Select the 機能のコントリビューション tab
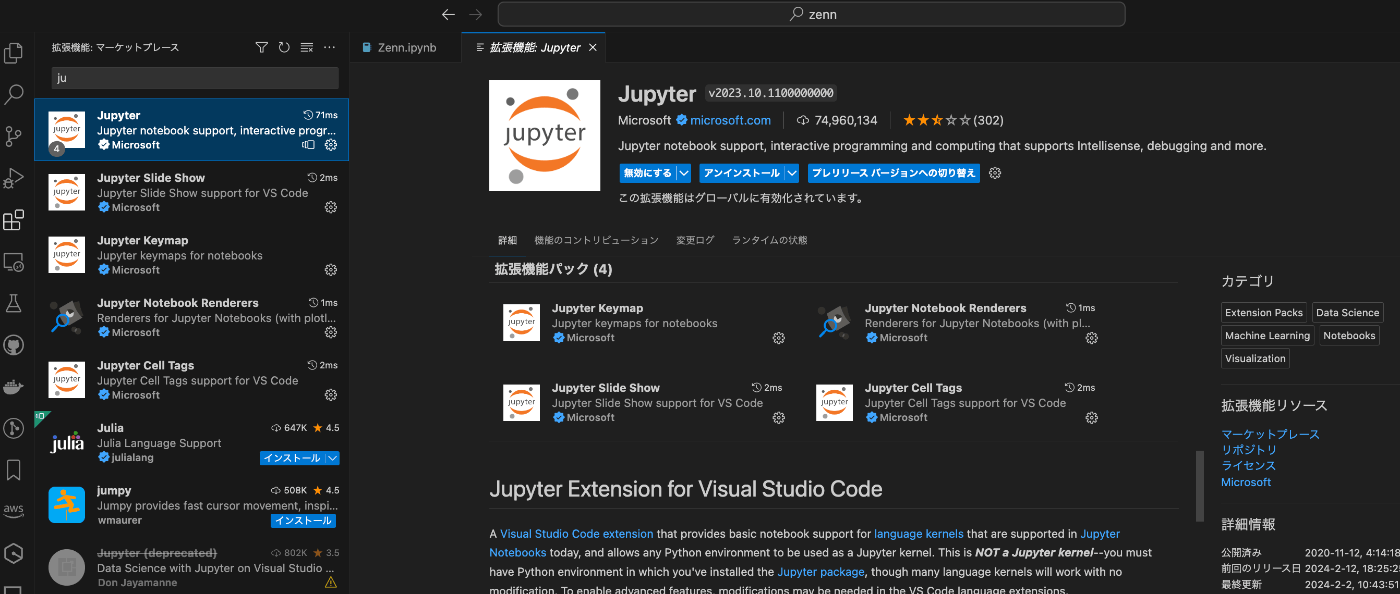 pos(597,240)
